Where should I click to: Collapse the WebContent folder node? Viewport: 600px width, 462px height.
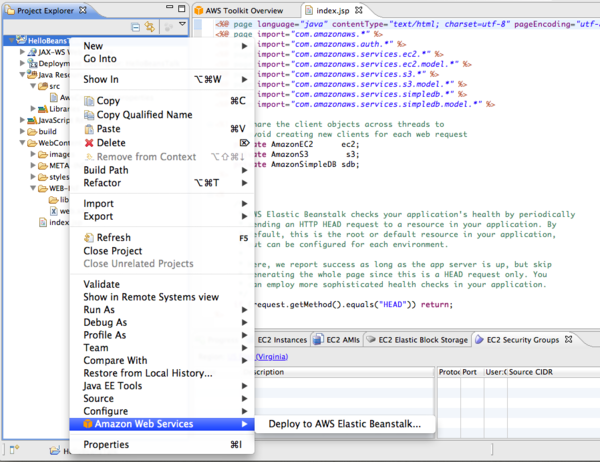(x=22, y=142)
